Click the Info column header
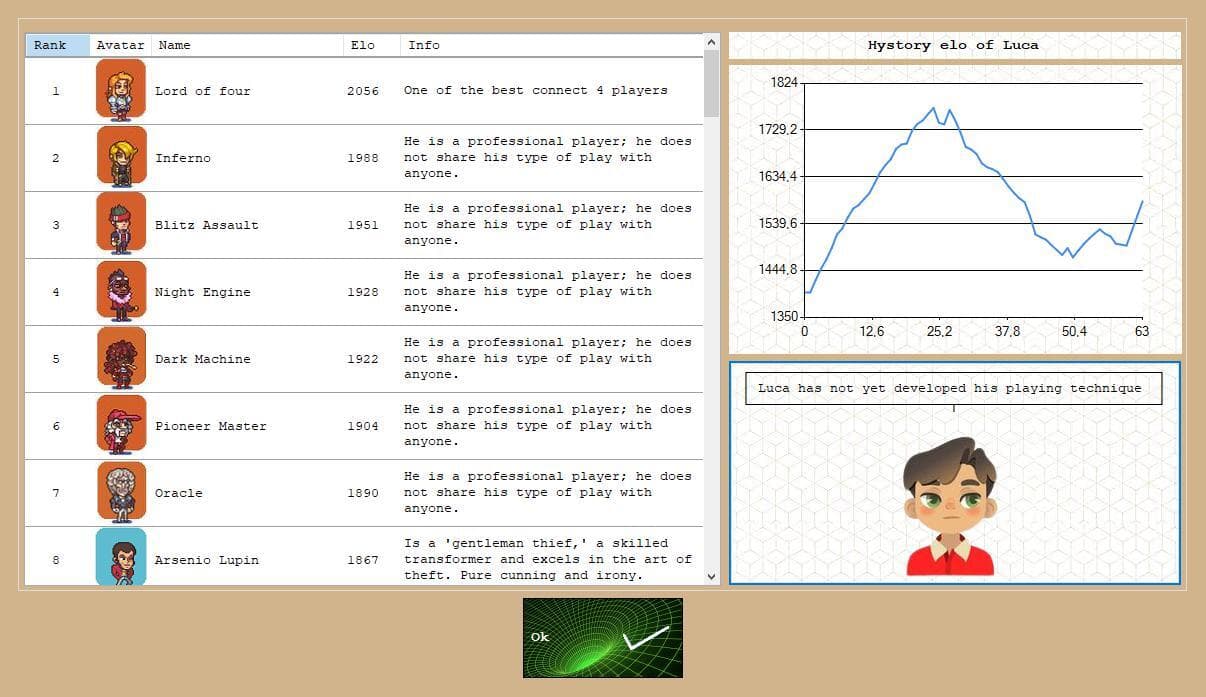 [x=552, y=45]
